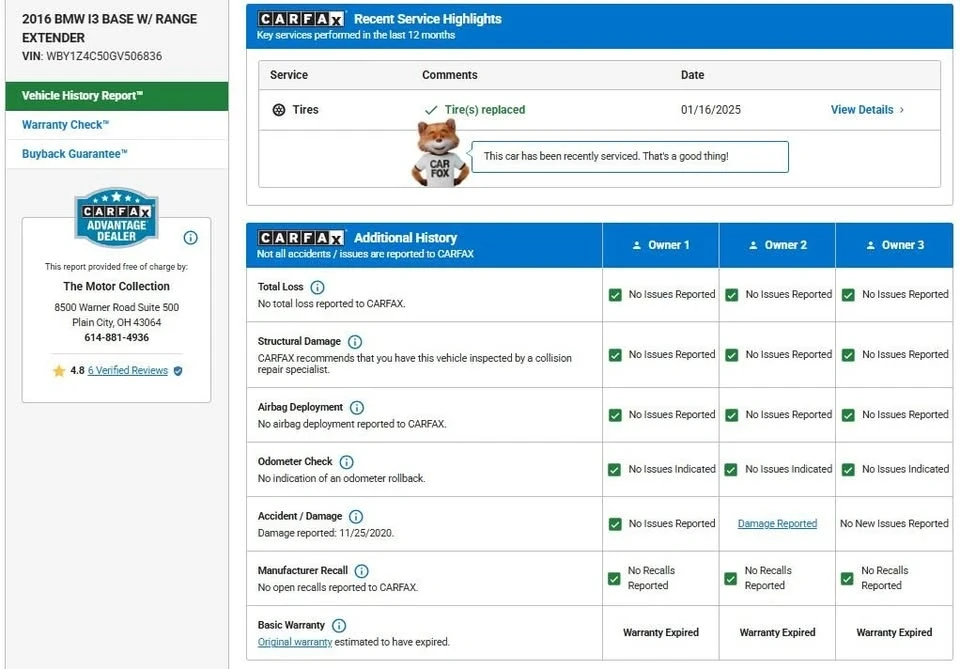This screenshot has height=669, width=960.
Task: Open info icon beside Accident / Damage
Action: click(356, 517)
